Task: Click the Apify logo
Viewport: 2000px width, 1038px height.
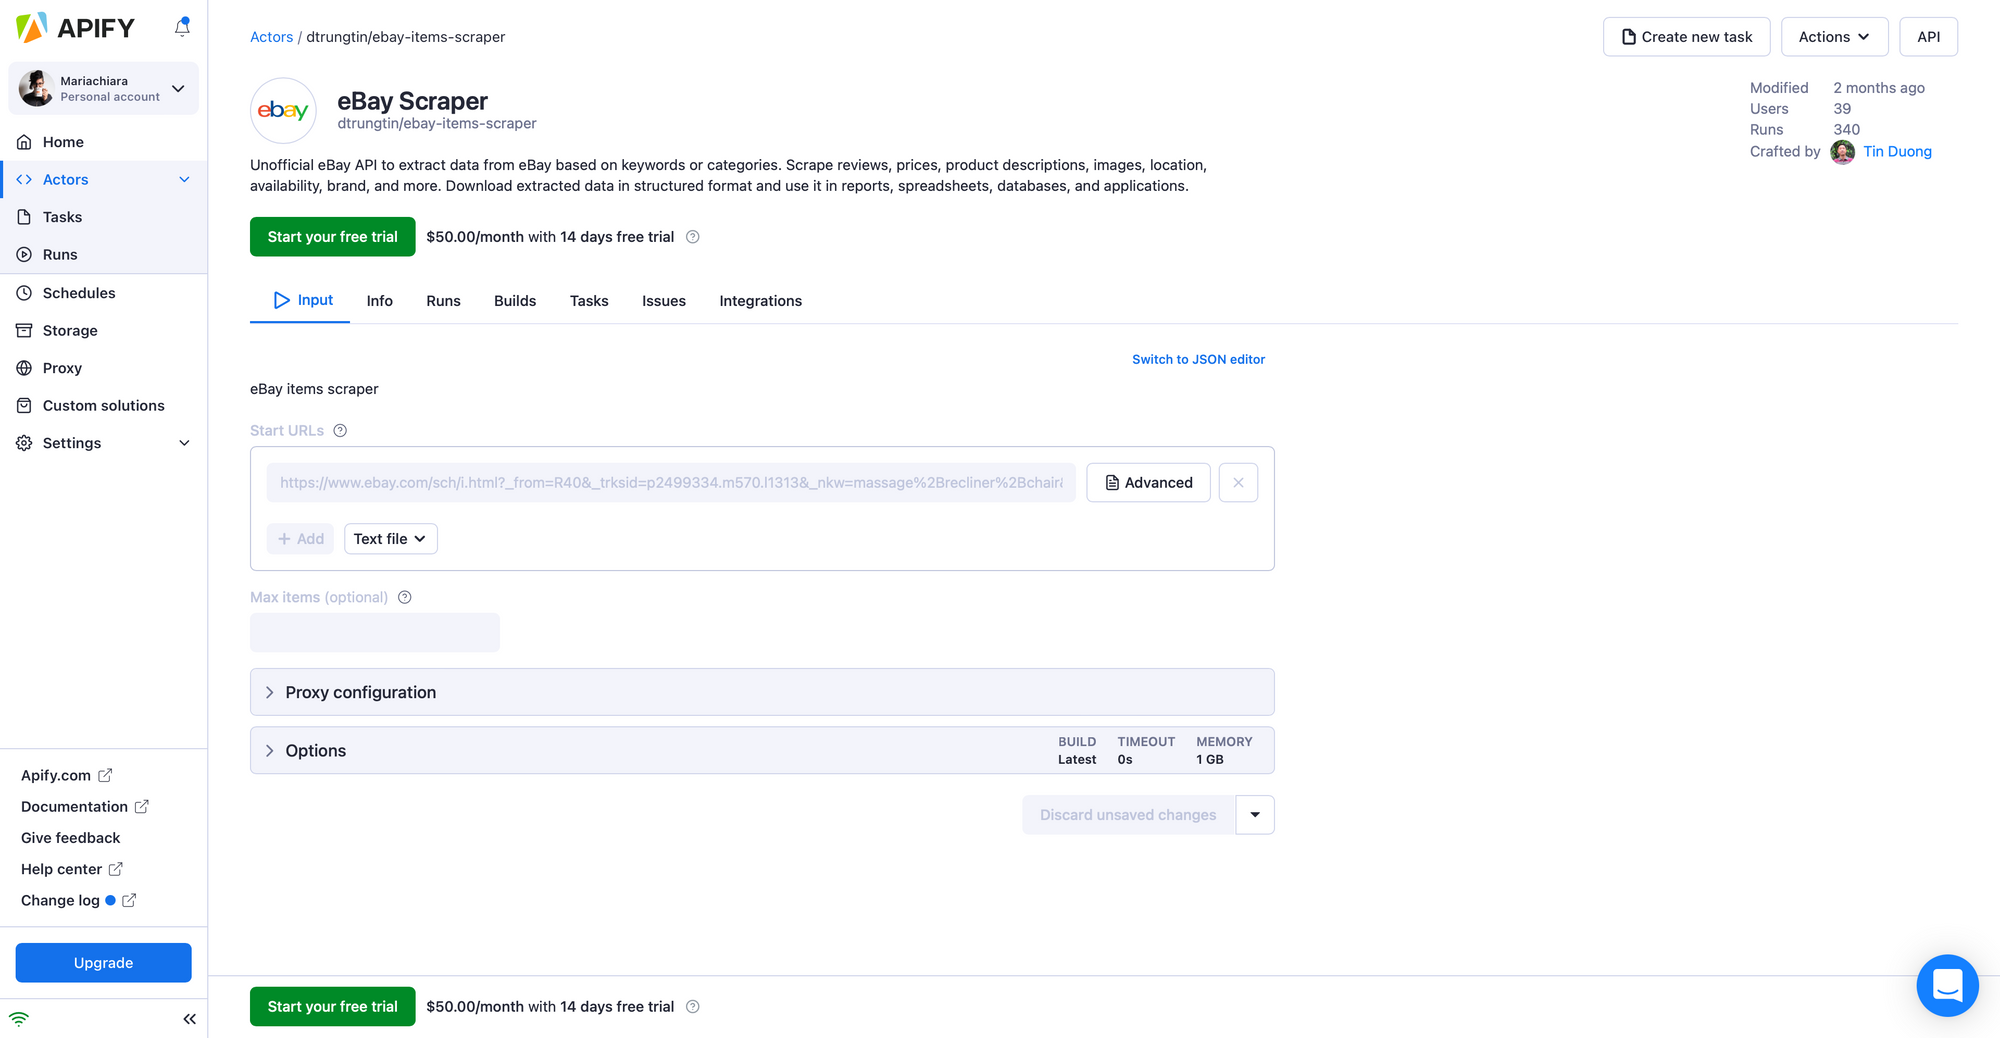Action: (75, 28)
